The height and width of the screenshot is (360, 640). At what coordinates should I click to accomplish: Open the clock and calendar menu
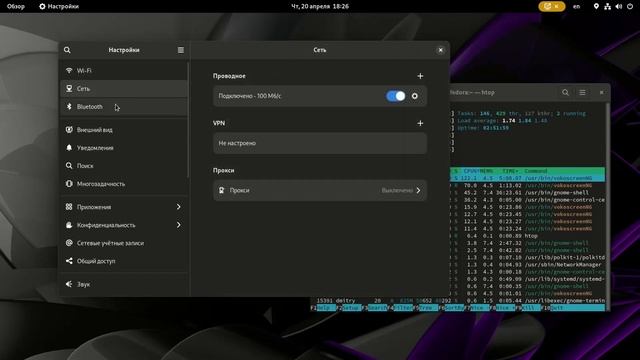(x=320, y=6)
